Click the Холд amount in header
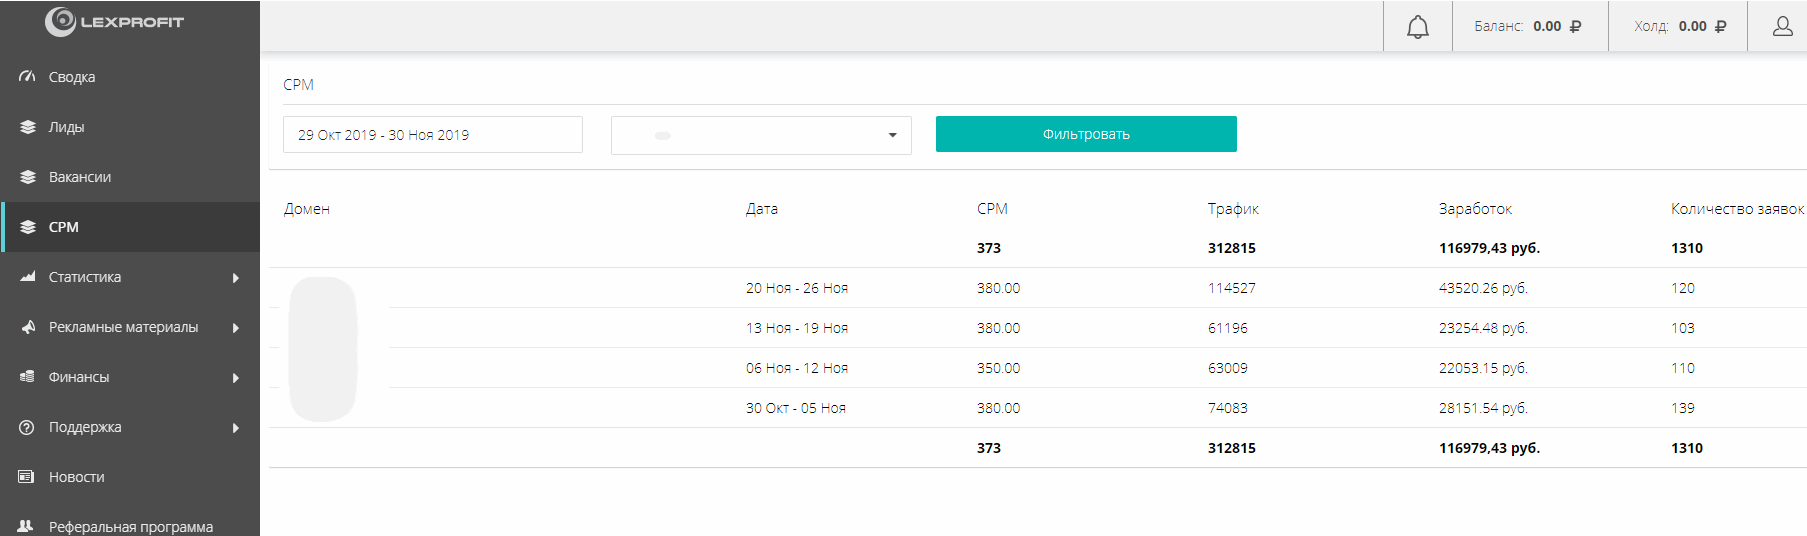1807x536 pixels. [1692, 27]
